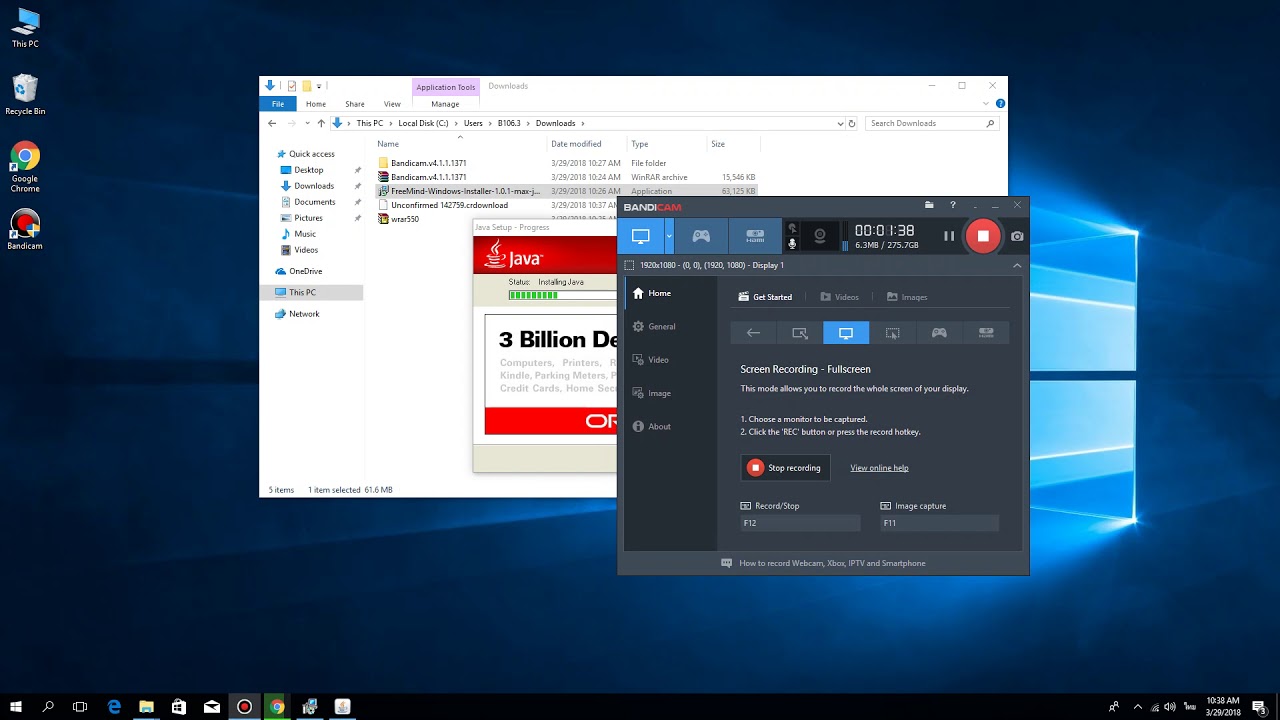Go up one folder in Explorer
The width and height of the screenshot is (1280, 720).
click(x=321, y=123)
